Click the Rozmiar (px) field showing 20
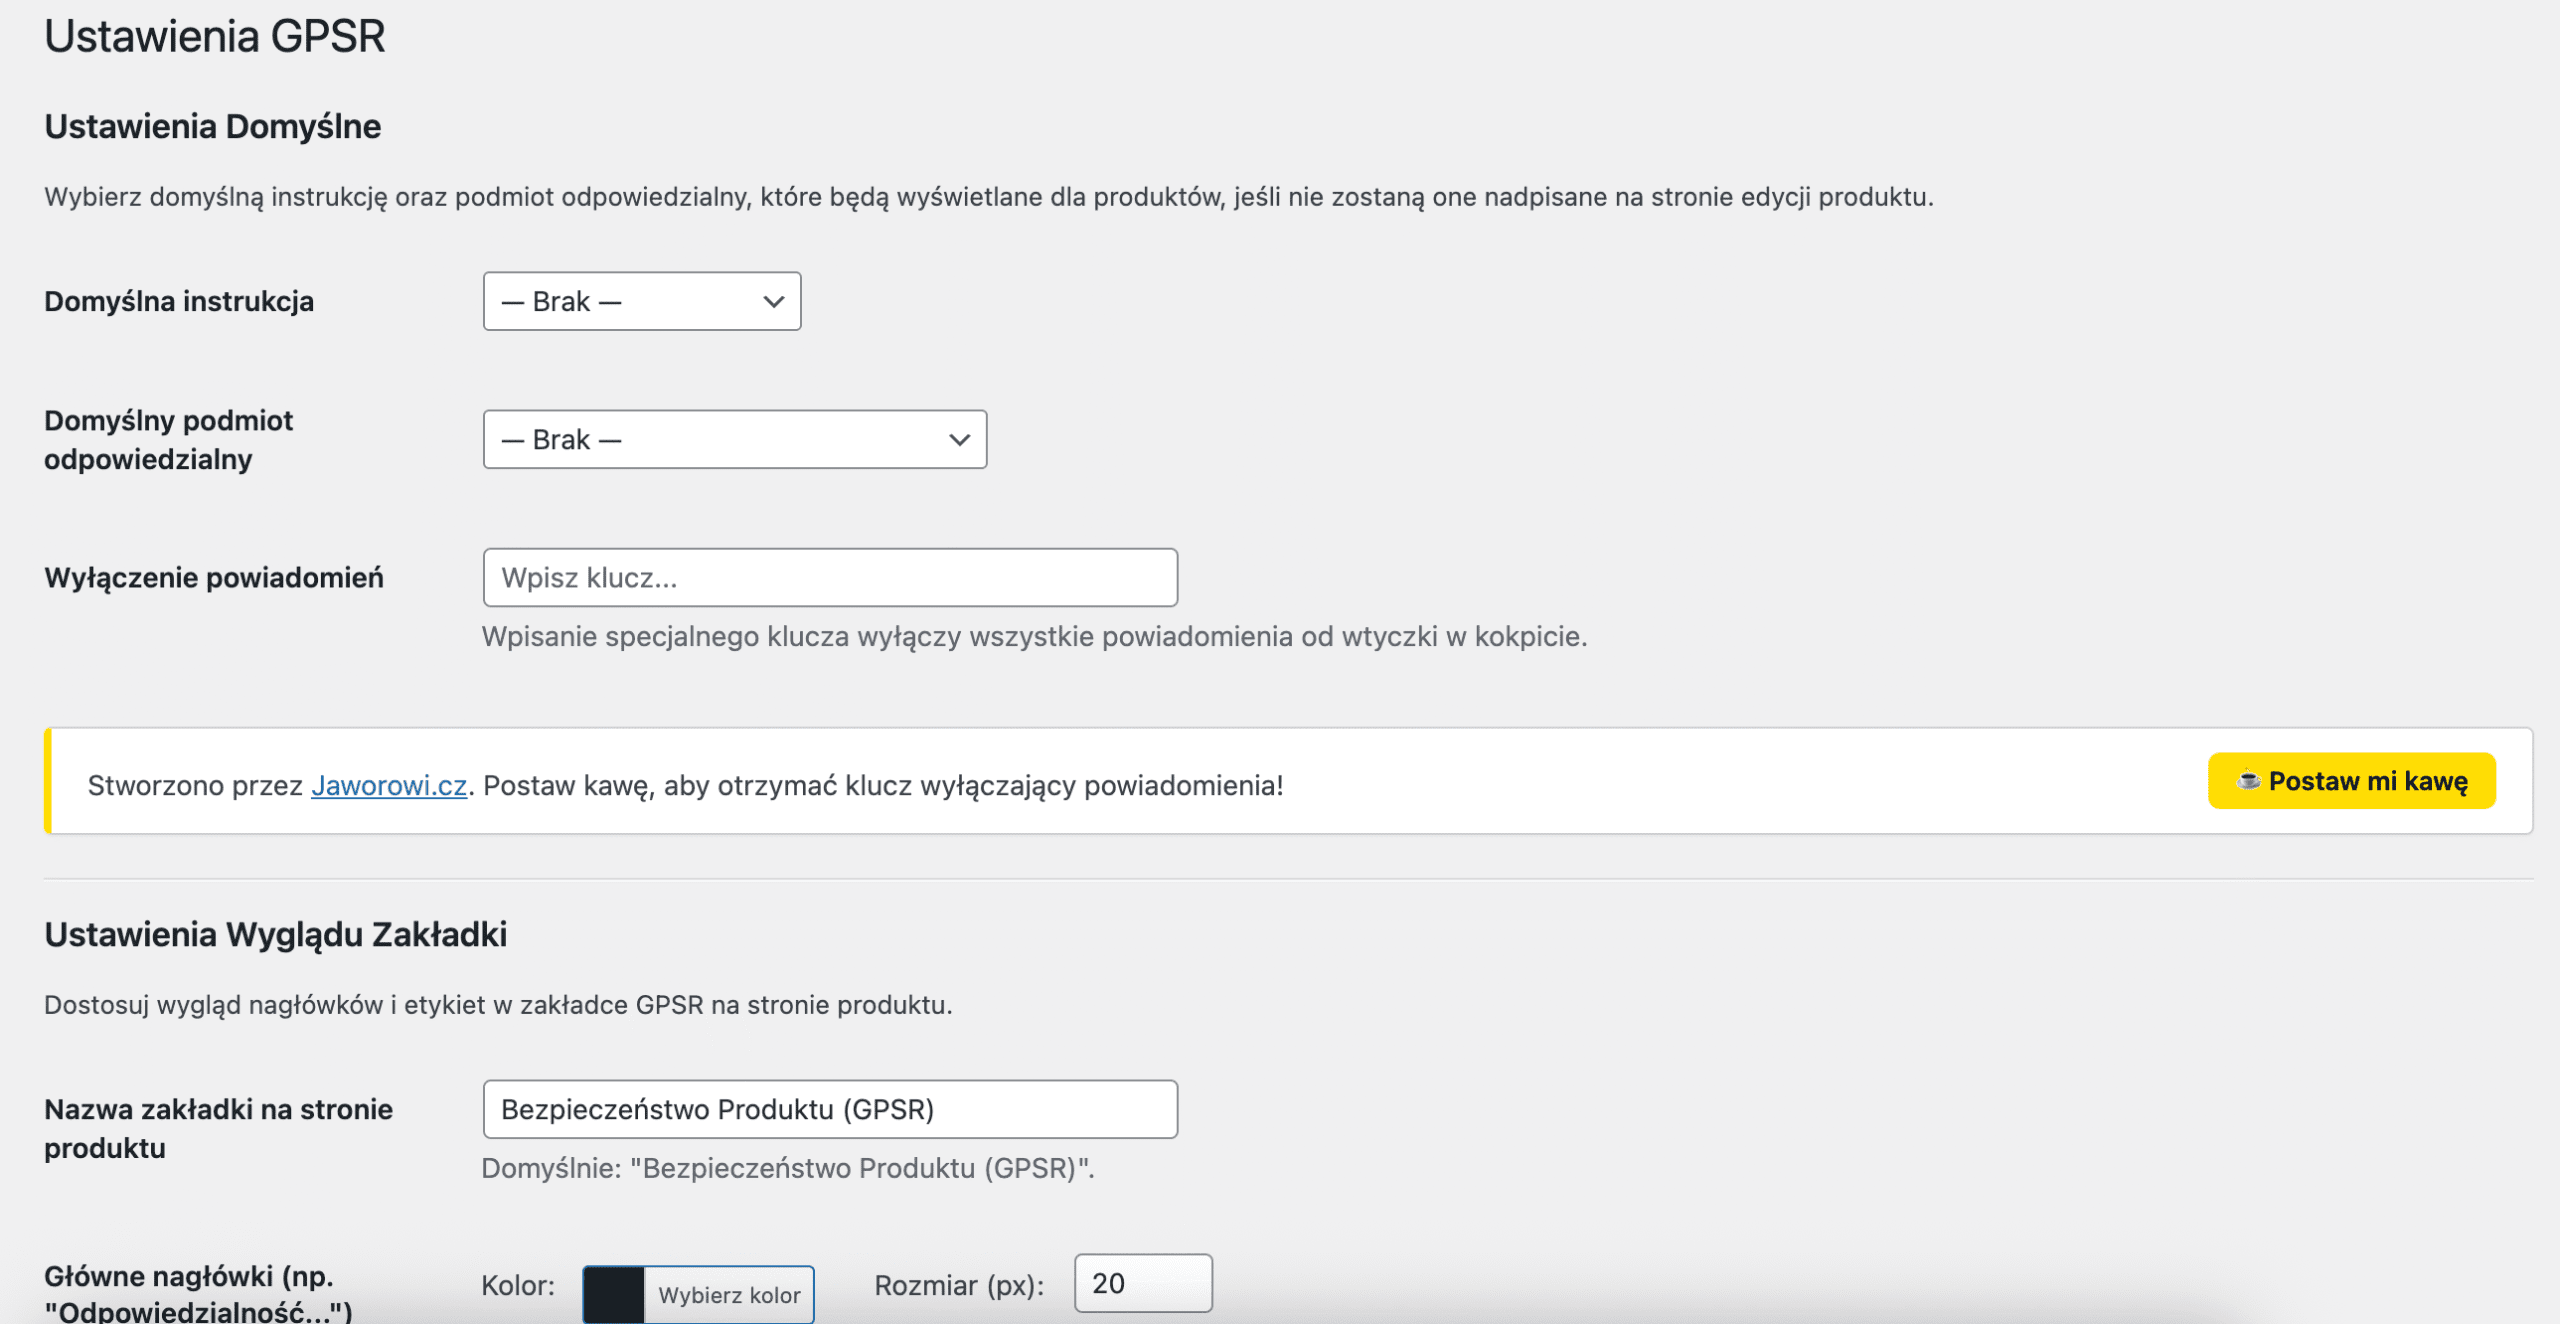This screenshot has height=1324, width=2560. click(x=1142, y=1284)
